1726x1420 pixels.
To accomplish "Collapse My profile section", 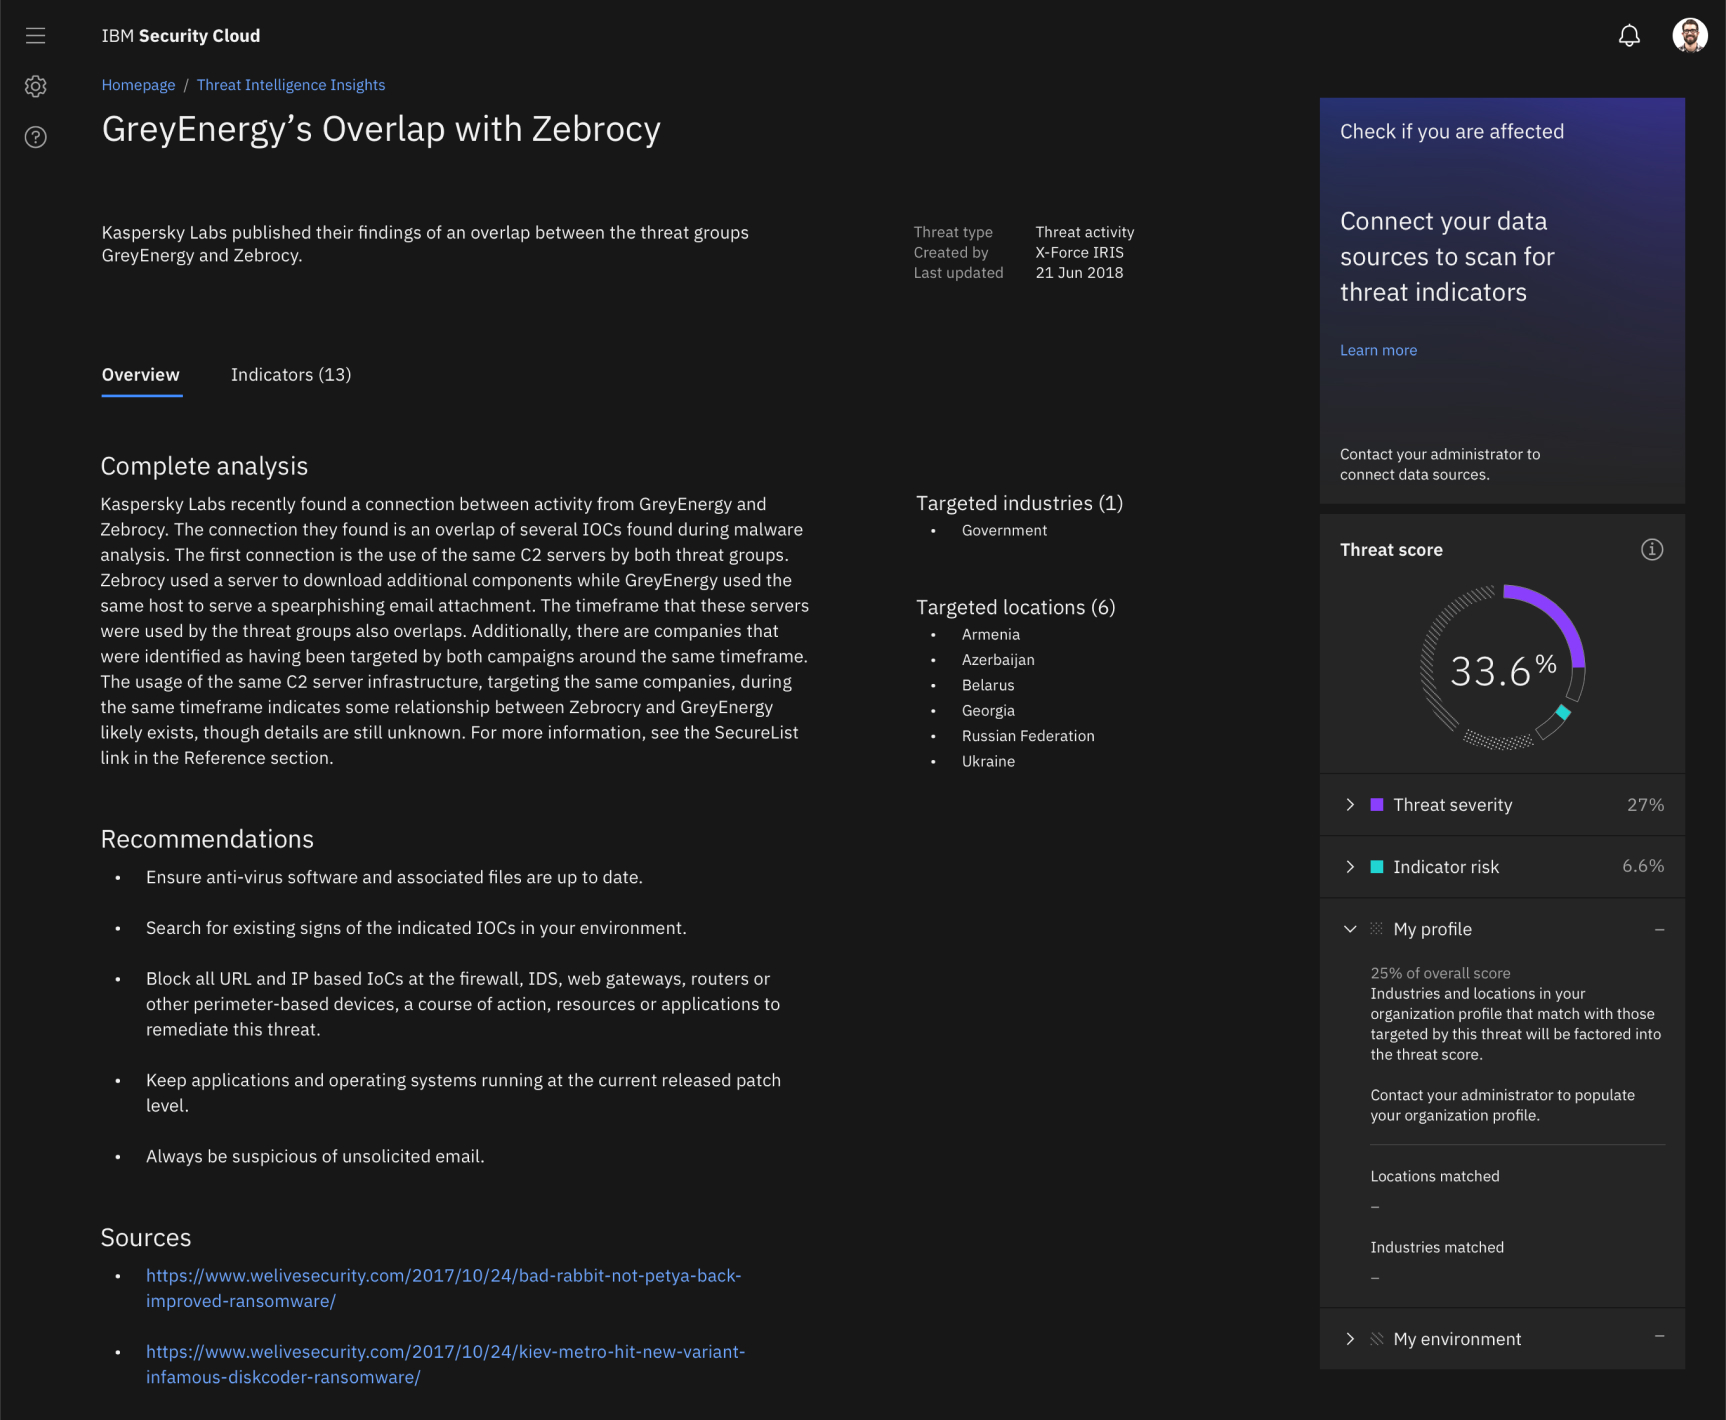I will (x=1350, y=929).
